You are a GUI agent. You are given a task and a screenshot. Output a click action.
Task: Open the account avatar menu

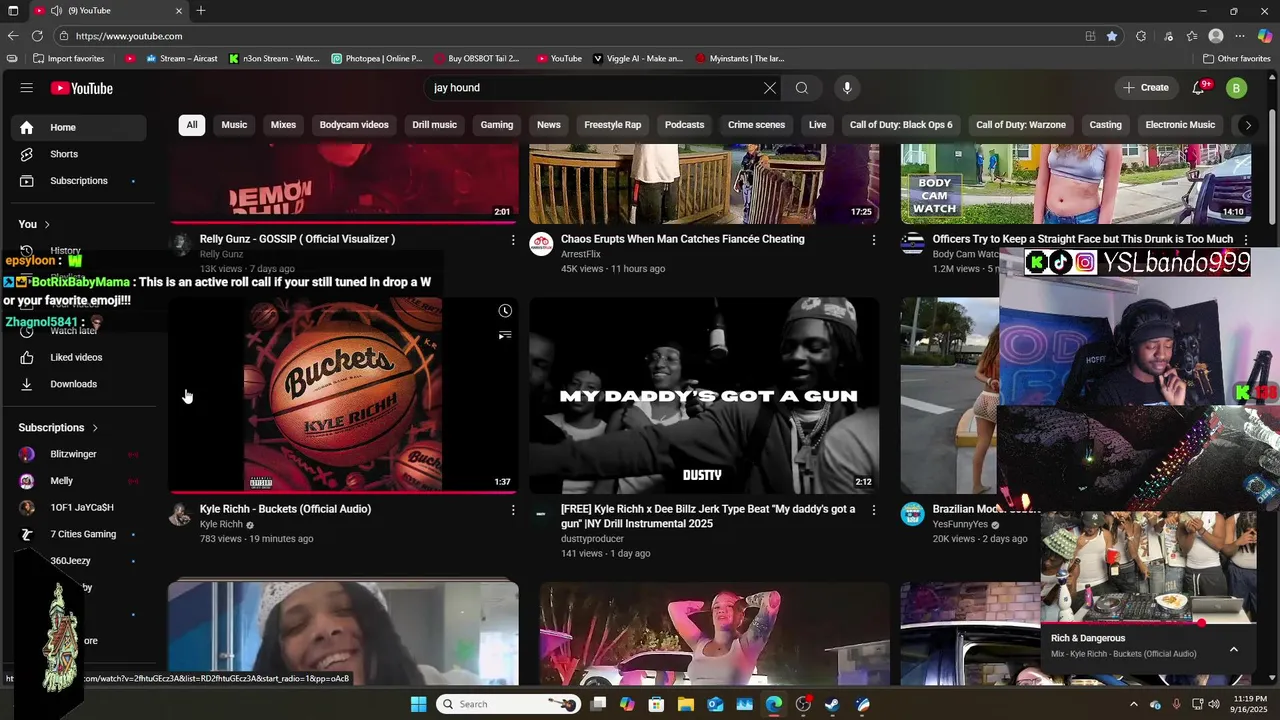pyautogui.click(x=1236, y=88)
